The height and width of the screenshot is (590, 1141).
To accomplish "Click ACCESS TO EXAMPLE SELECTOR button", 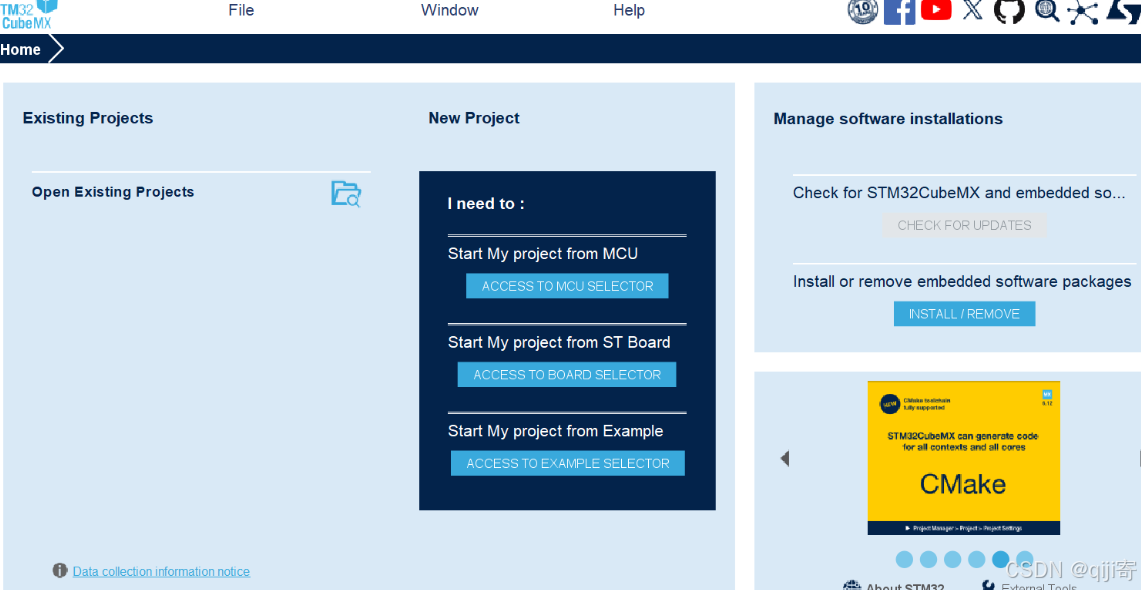I will (568, 463).
